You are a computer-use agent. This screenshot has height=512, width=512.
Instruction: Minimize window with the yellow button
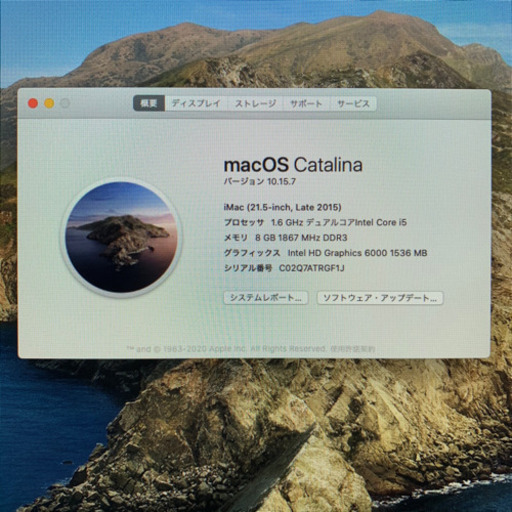click(x=49, y=103)
